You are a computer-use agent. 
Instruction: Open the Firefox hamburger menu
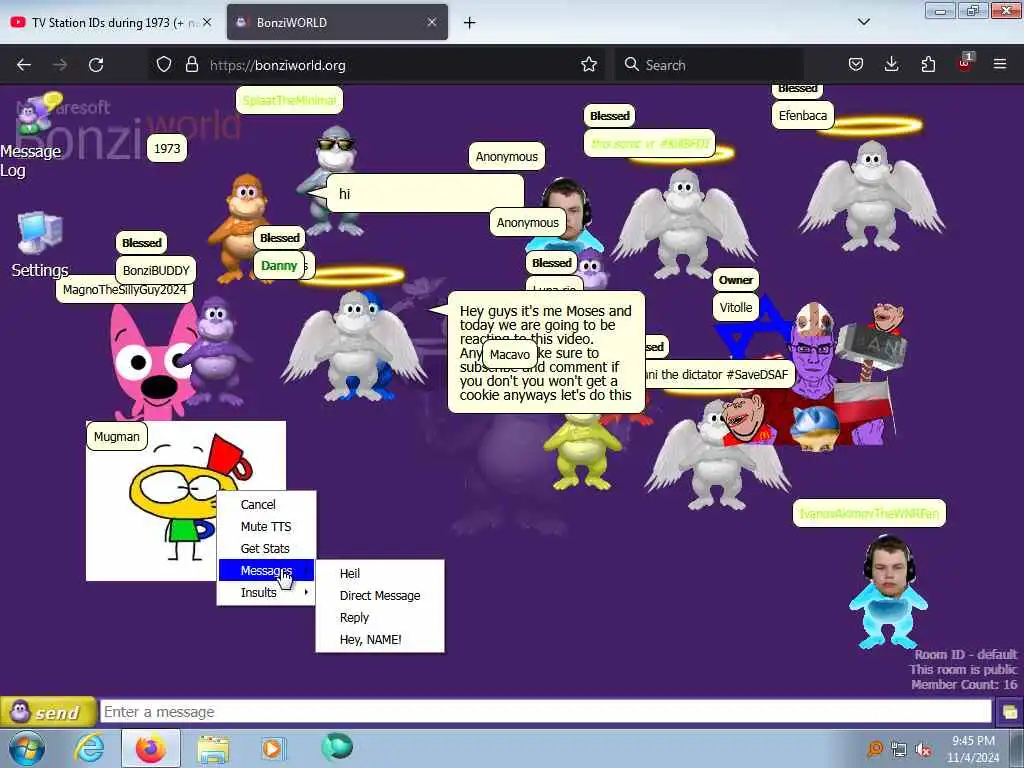(1000, 65)
